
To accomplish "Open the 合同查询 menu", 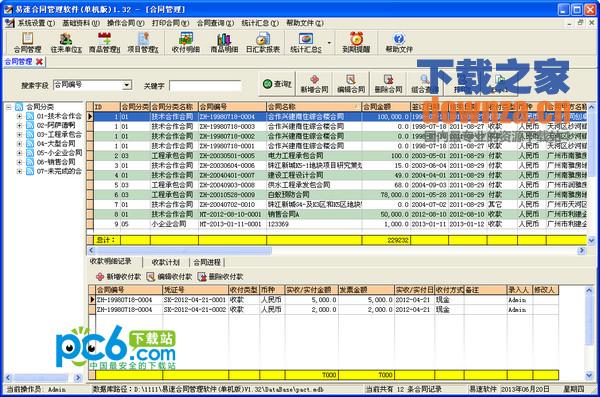I will [x=215, y=23].
